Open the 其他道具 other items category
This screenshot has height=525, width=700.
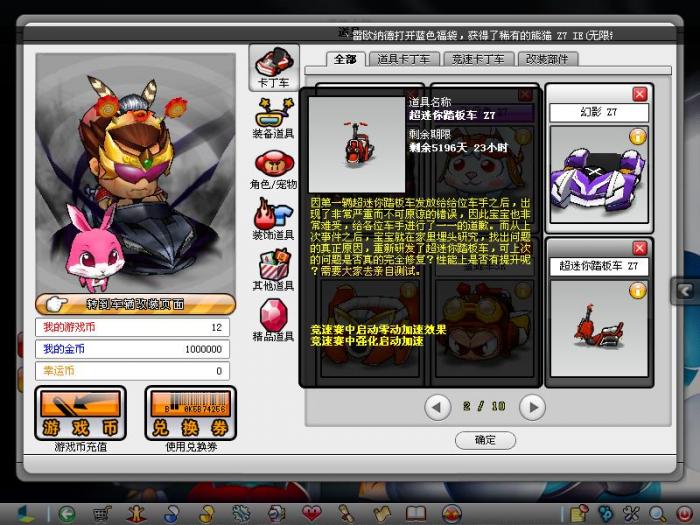[274, 271]
